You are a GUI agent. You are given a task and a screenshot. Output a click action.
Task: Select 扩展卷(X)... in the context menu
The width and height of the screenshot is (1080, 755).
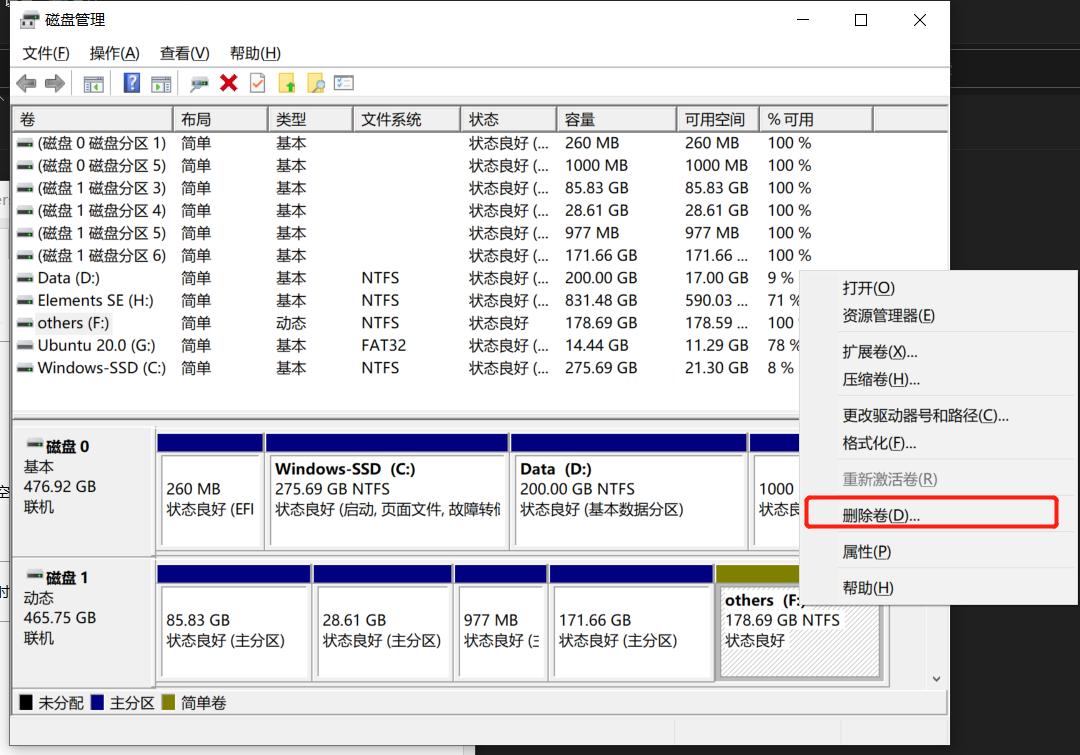[x=938, y=352]
